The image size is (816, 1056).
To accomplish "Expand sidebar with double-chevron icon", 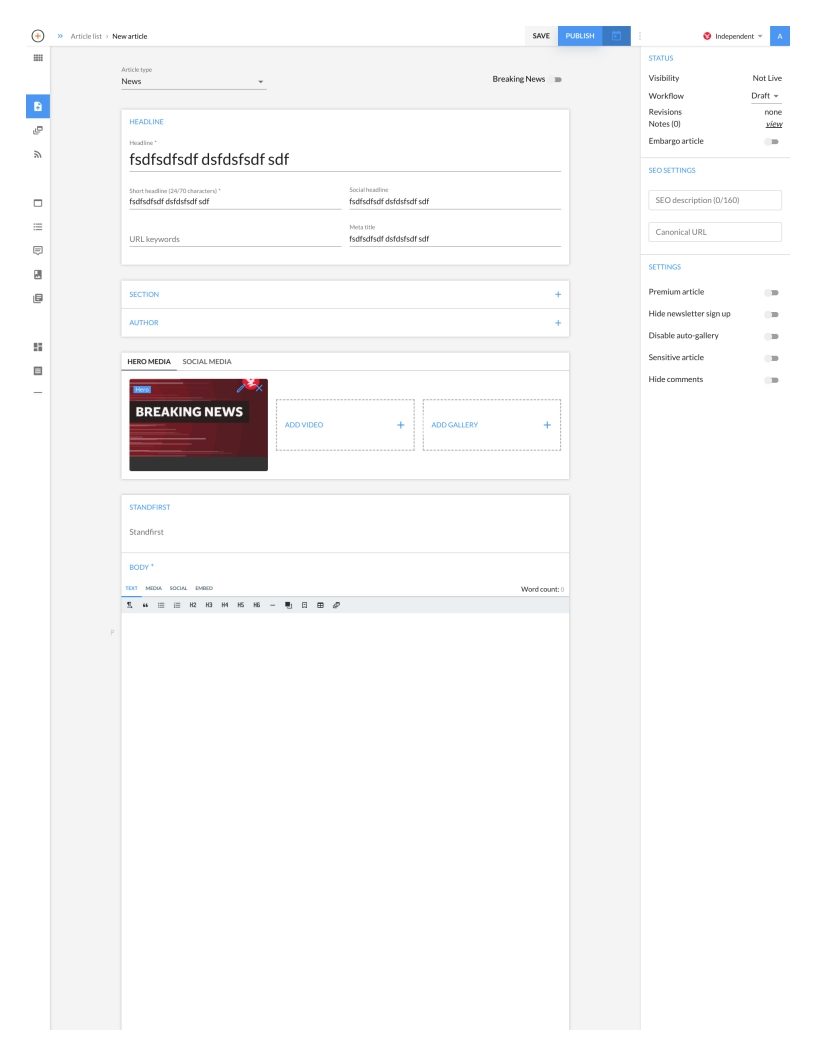I will tap(60, 36).
